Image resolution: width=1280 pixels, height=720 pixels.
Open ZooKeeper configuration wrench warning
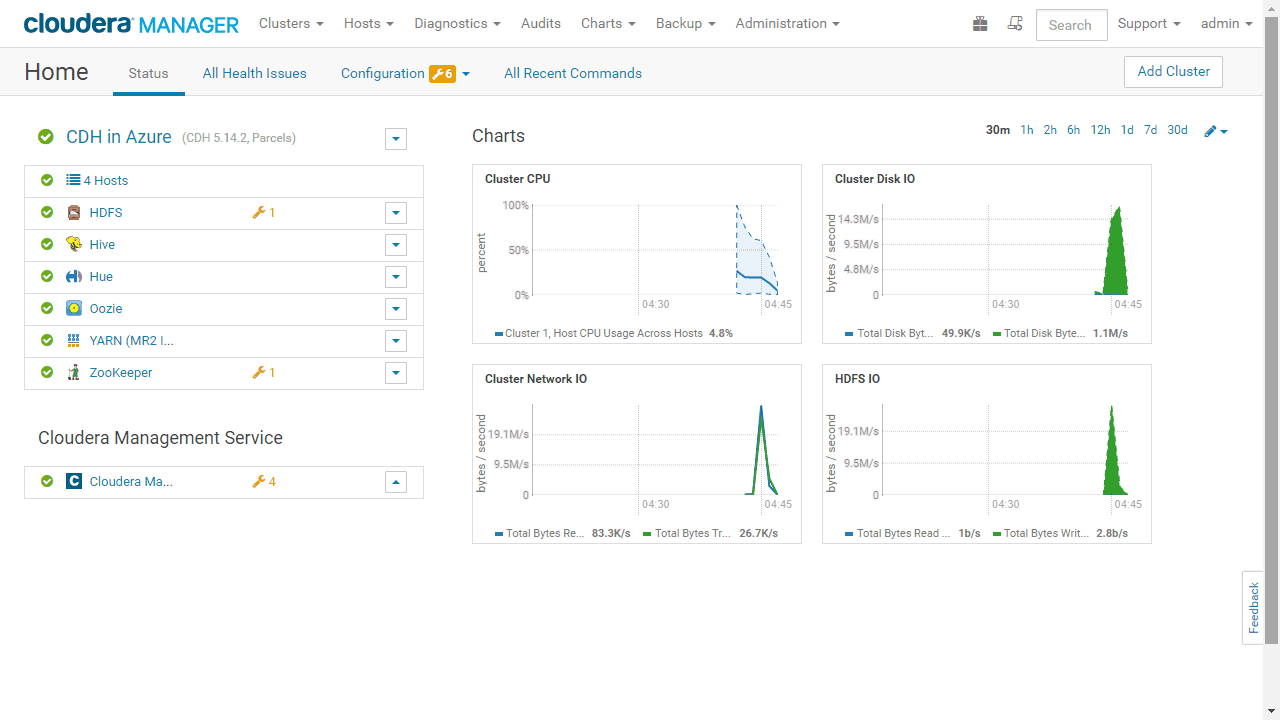pyautogui.click(x=264, y=372)
